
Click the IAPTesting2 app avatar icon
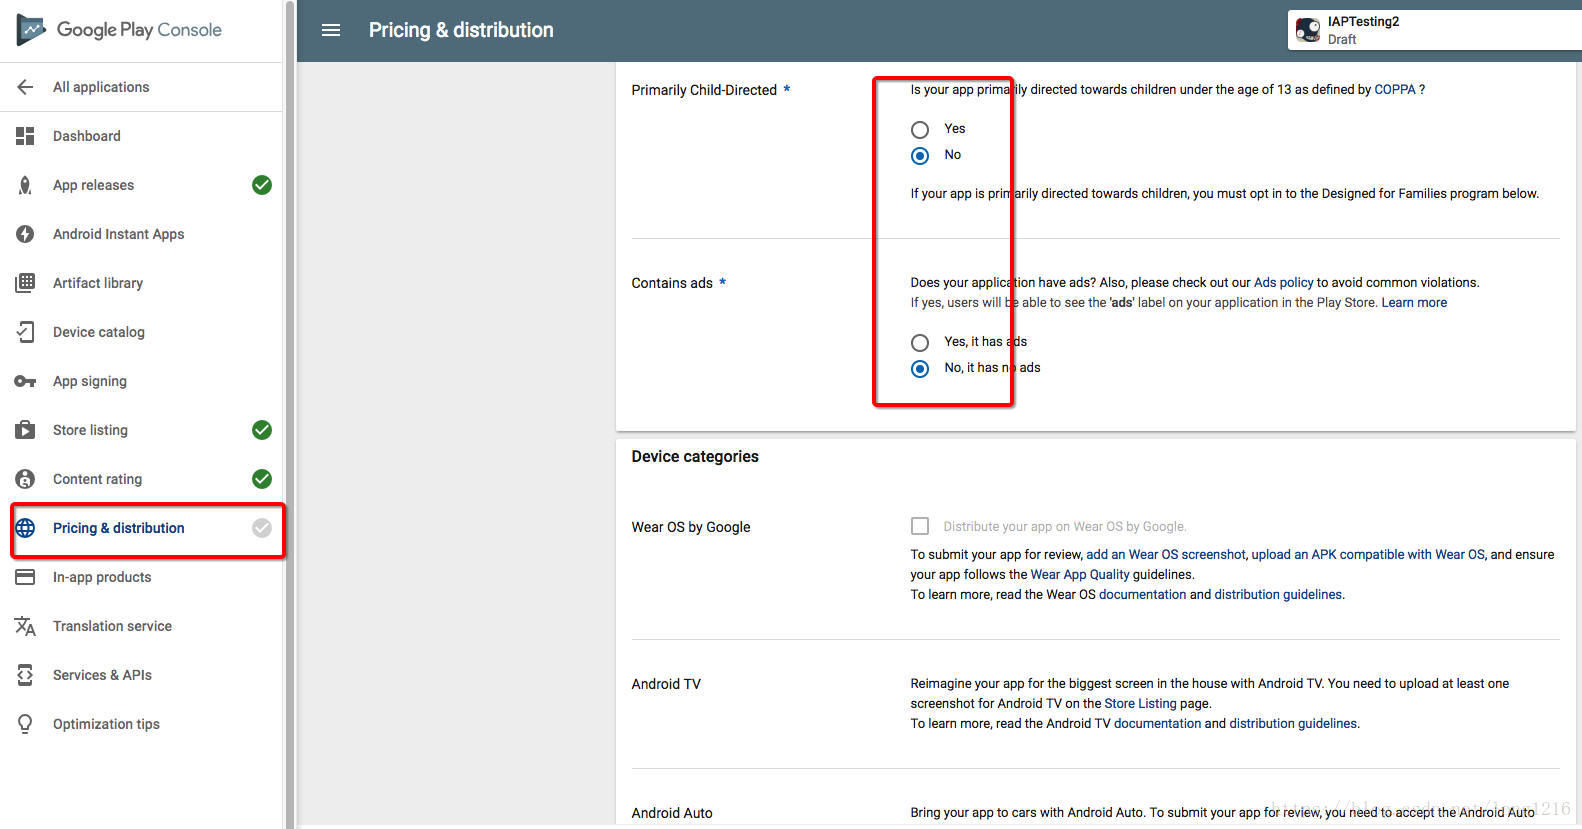click(1308, 30)
